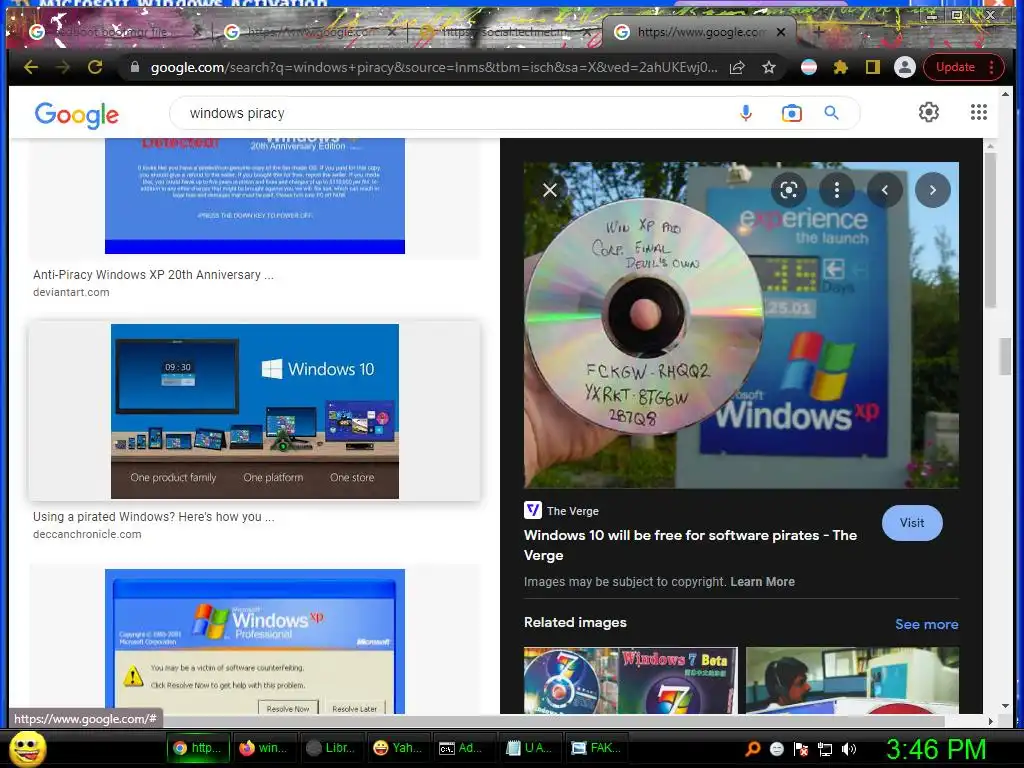Viewport: 1024px width, 768px height.
Task: Click the preview panel vertical scrollbar thumb
Action: 991,231
